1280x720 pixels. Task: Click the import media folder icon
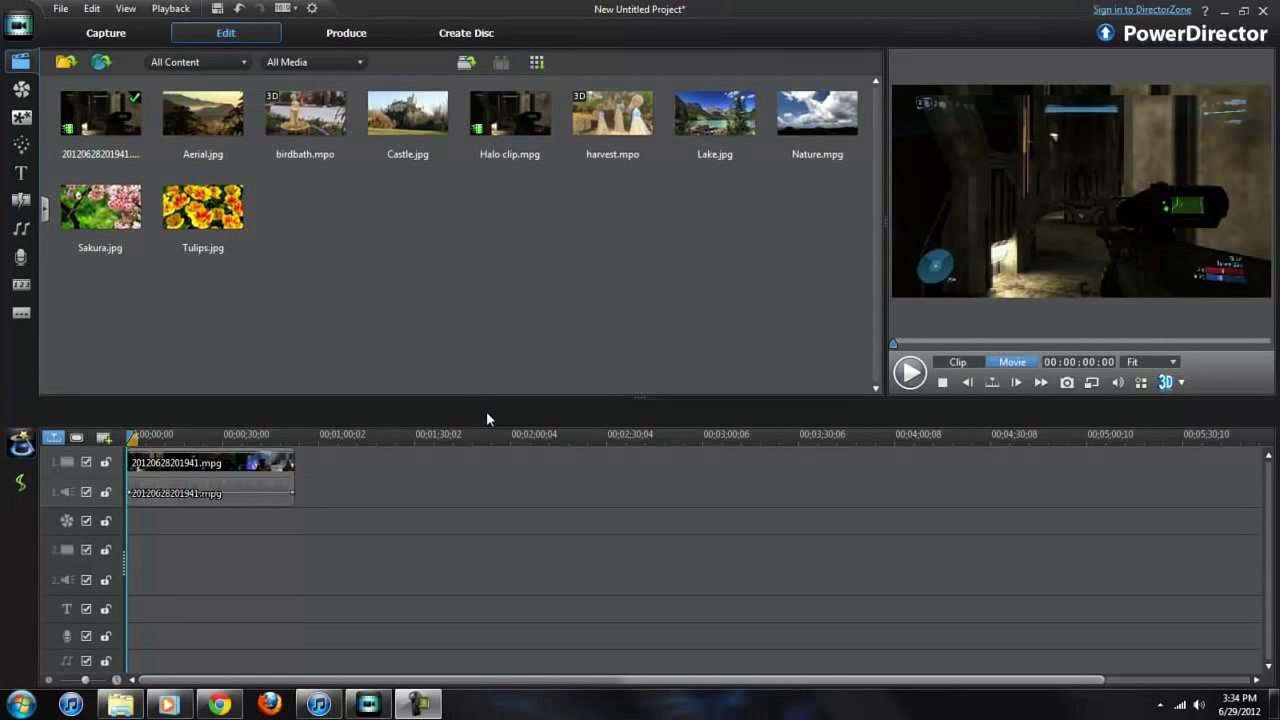66,62
